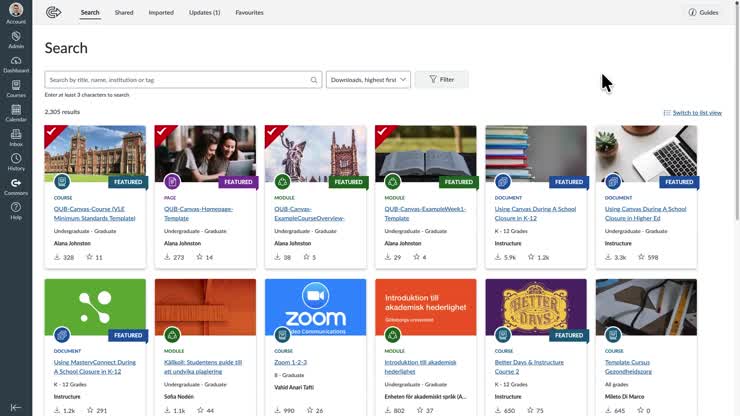Collapse the sidebar navigation arrow
The width and height of the screenshot is (740, 416).
coord(16,407)
